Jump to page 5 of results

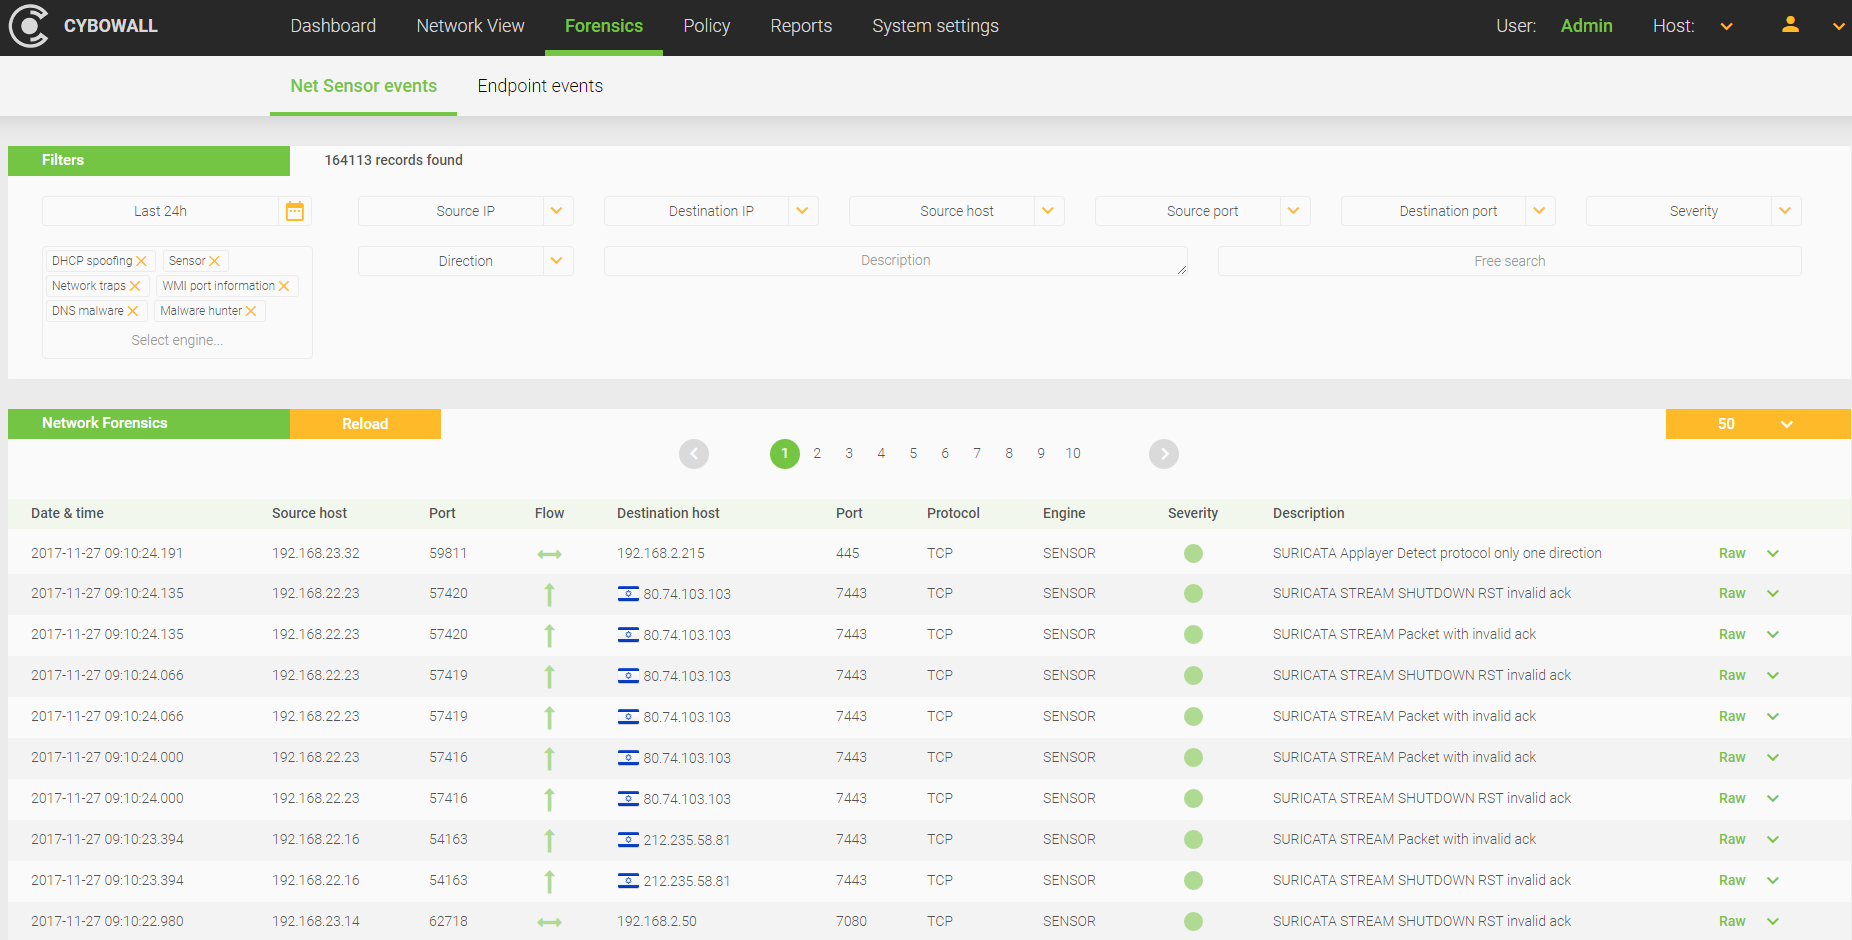[x=913, y=454]
